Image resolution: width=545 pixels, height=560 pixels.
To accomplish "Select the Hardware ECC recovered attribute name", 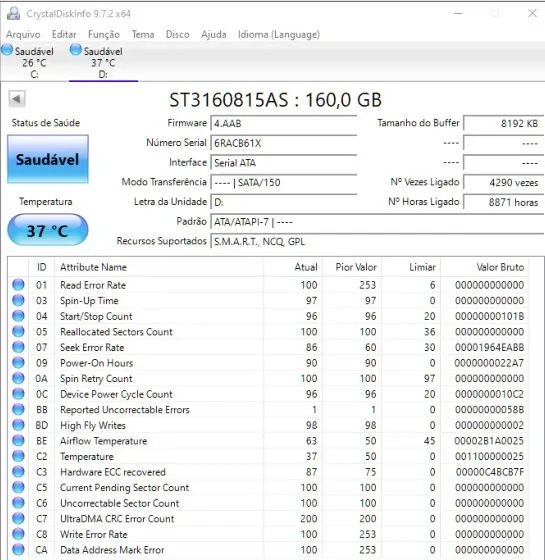I will (x=113, y=472).
